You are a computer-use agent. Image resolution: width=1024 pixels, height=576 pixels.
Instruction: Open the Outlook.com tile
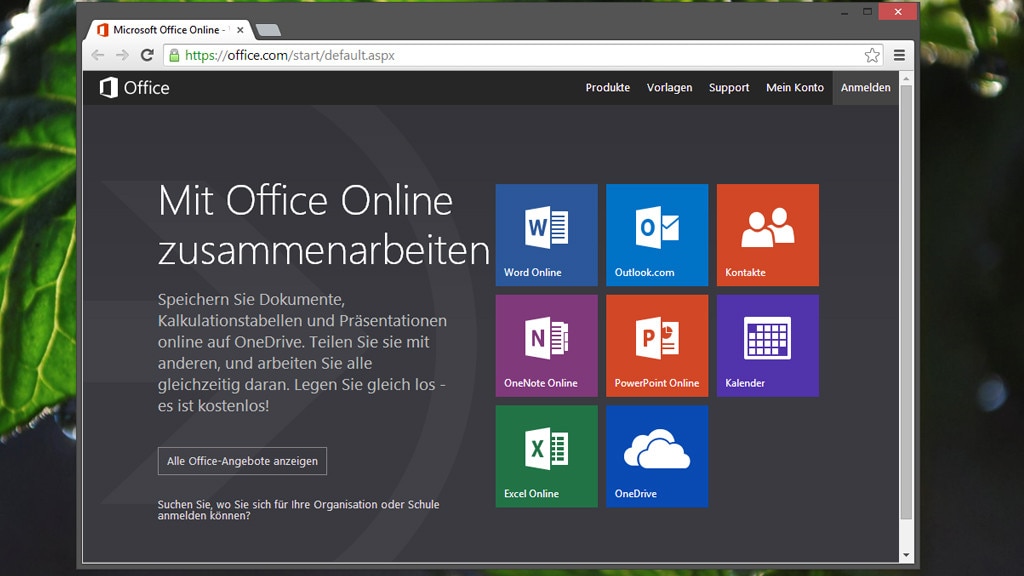657,235
